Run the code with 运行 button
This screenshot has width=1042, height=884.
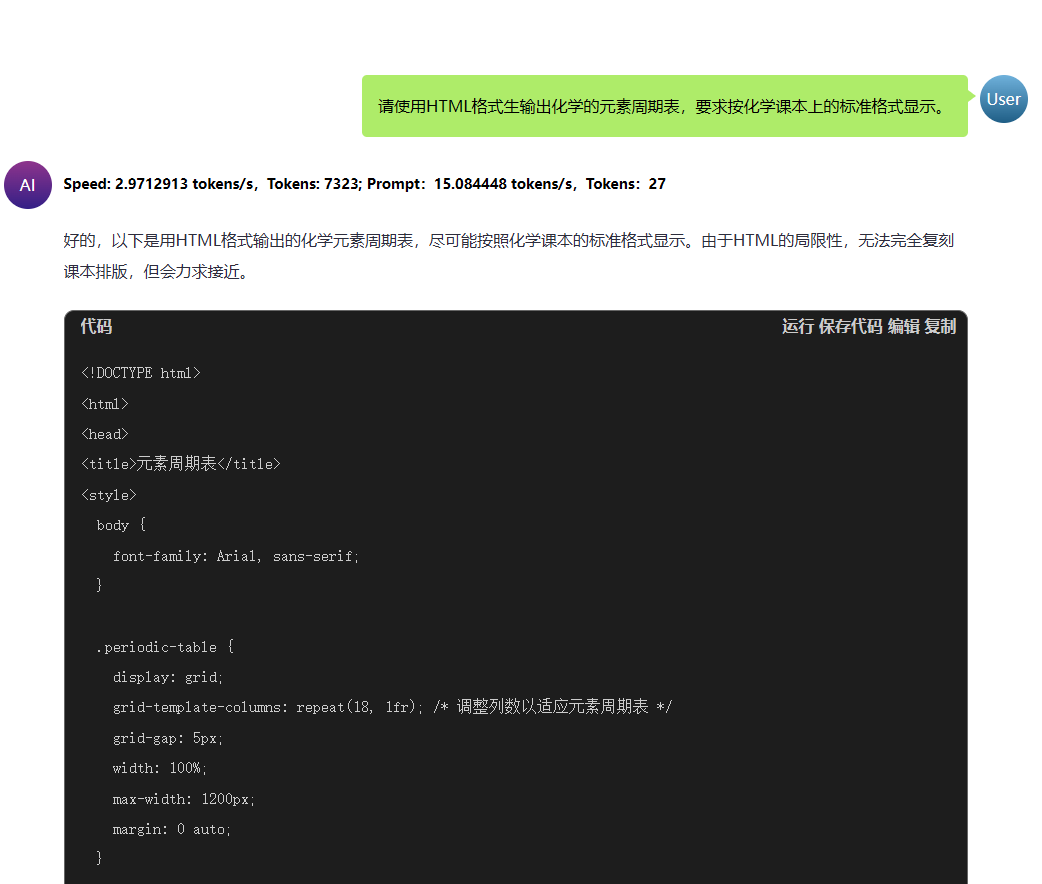tap(797, 326)
